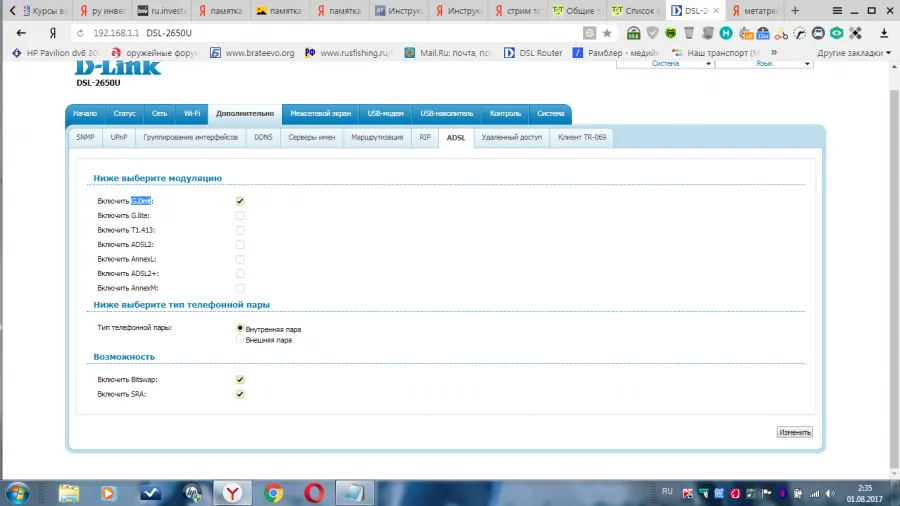Switch to Yandex Browser in taskbar
900x506 pixels.
(232, 493)
